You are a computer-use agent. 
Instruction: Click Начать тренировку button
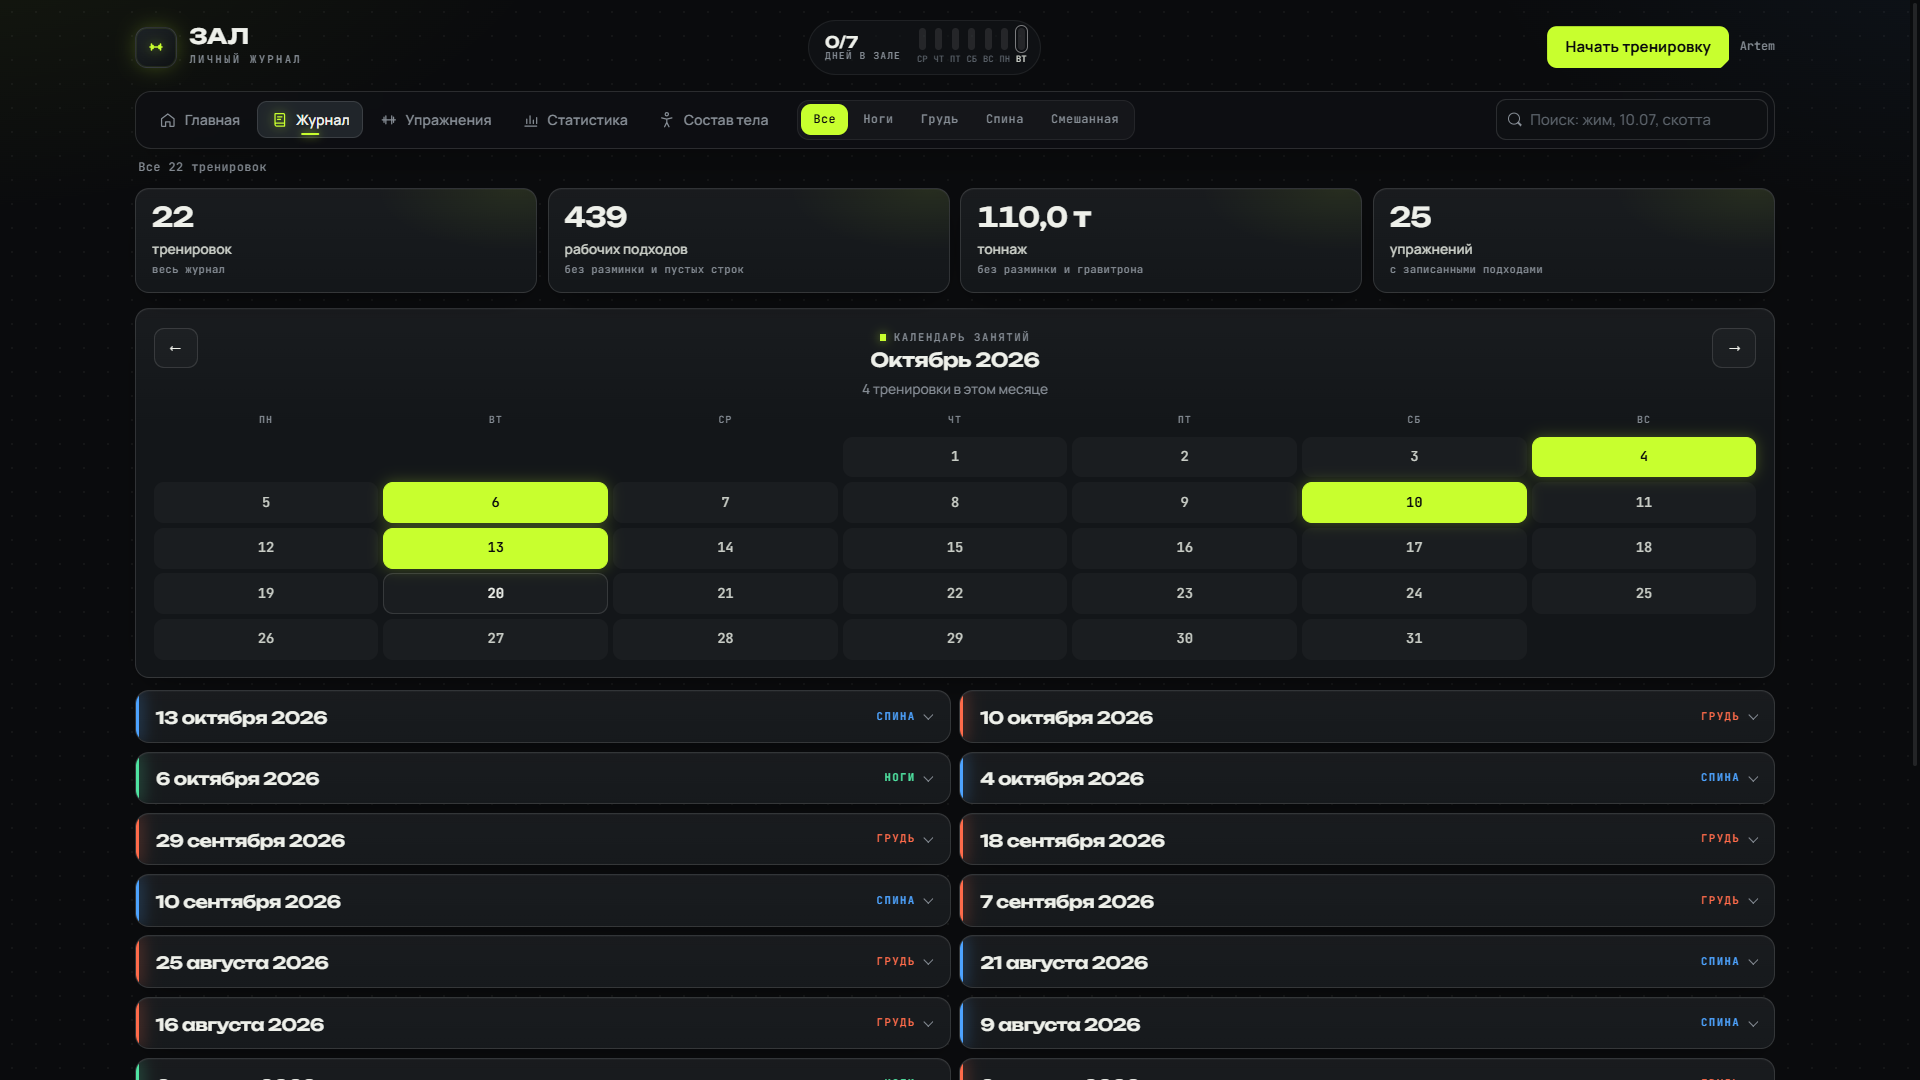coord(1637,47)
